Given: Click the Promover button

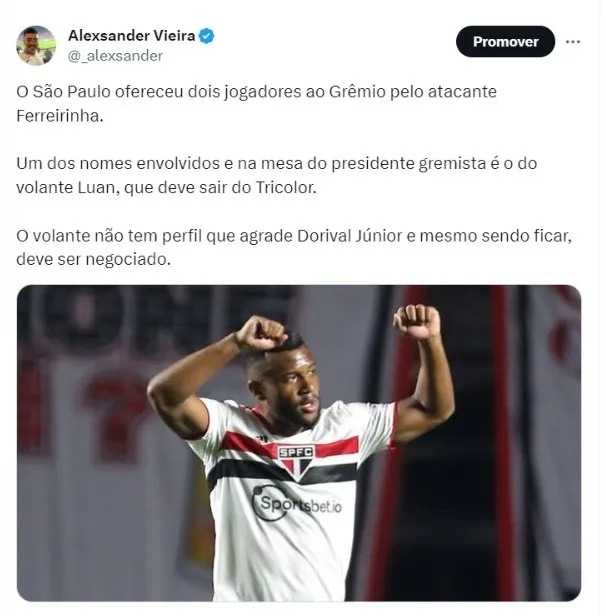Looking at the screenshot, I should [x=505, y=42].
